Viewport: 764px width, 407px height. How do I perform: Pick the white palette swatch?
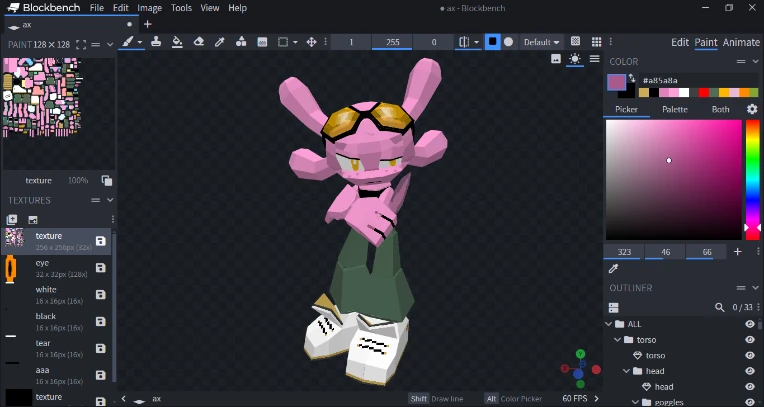click(x=684, y=93)
